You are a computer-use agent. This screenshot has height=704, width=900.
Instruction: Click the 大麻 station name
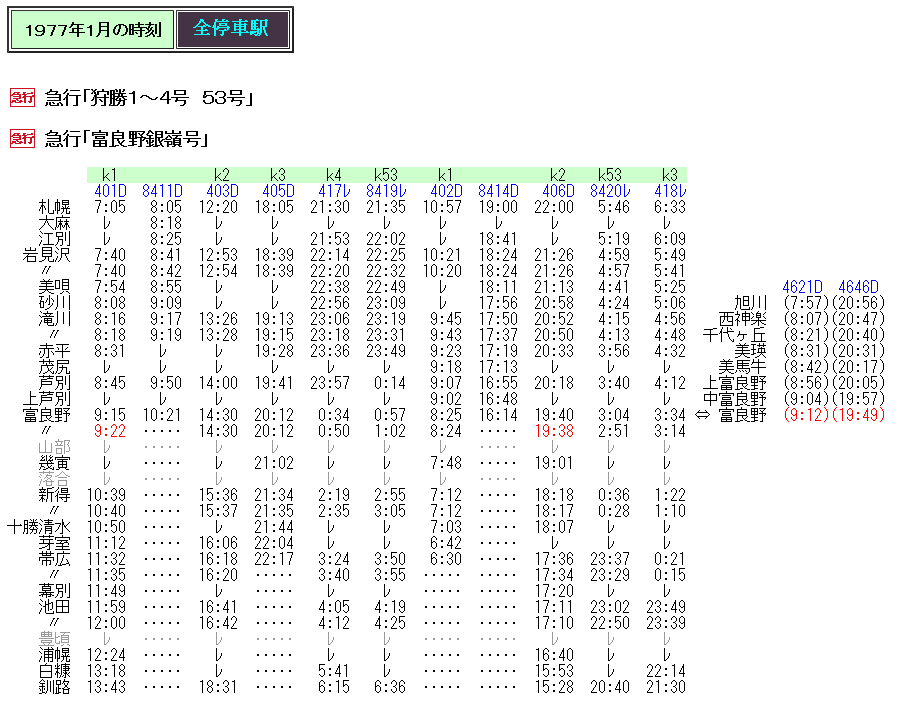click(55, 223)
